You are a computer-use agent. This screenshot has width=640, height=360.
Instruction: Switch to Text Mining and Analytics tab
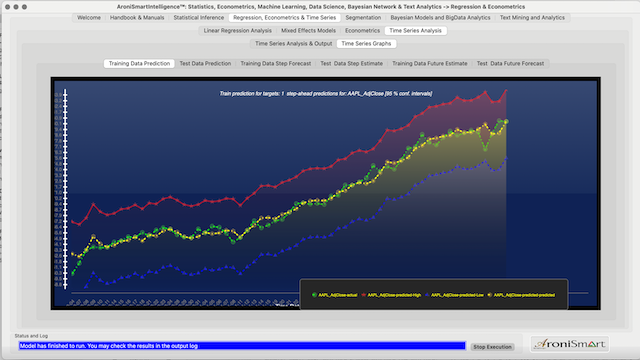coord(532,18)
